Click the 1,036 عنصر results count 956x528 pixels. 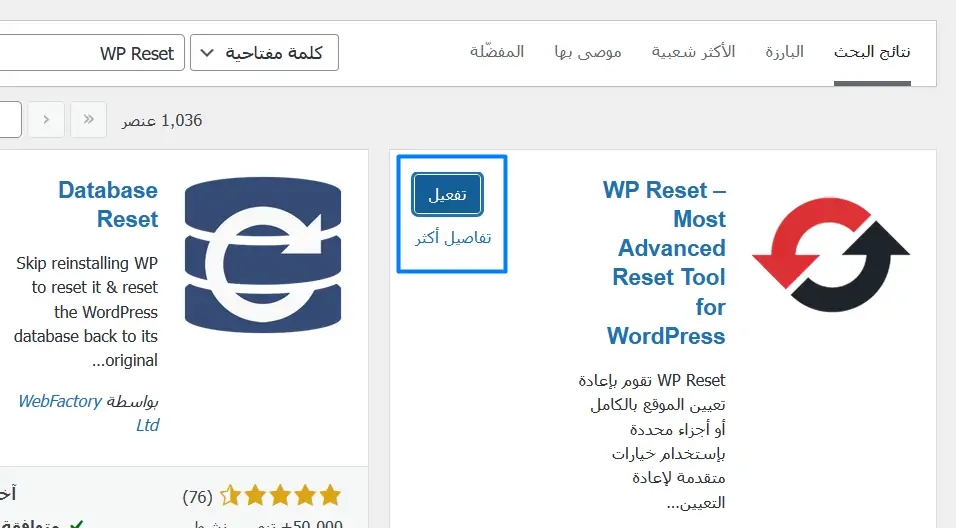coord(162,121)
